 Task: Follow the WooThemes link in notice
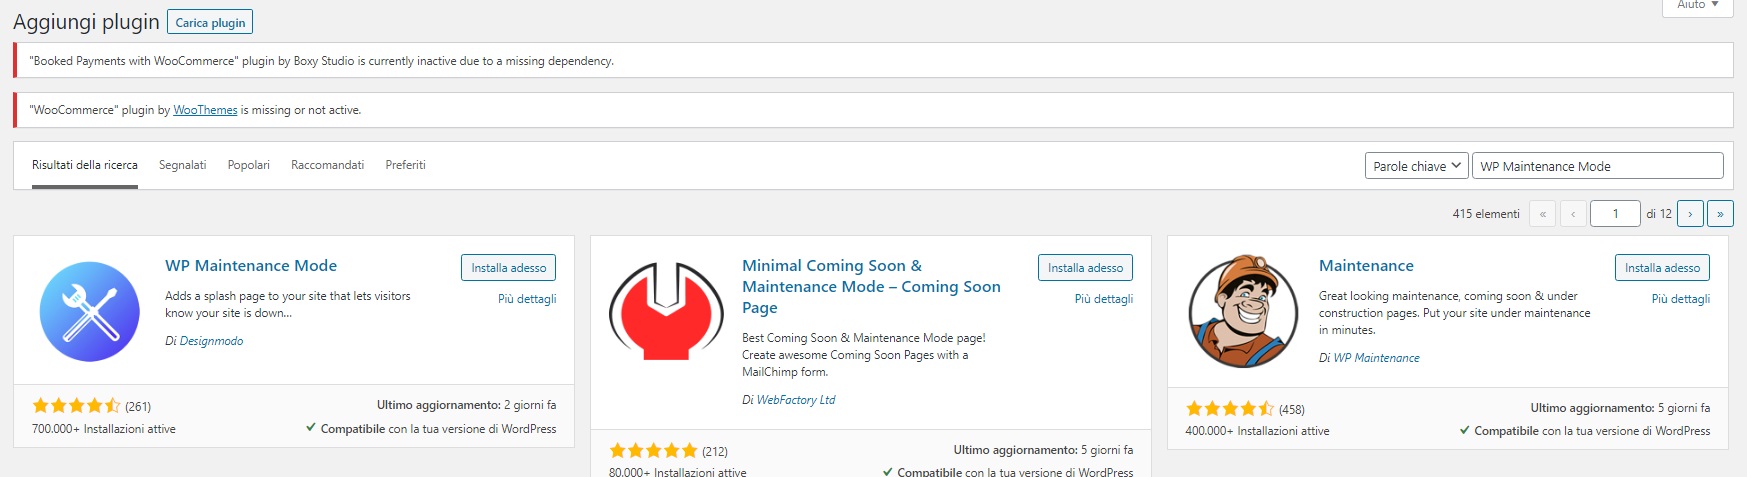205,110
